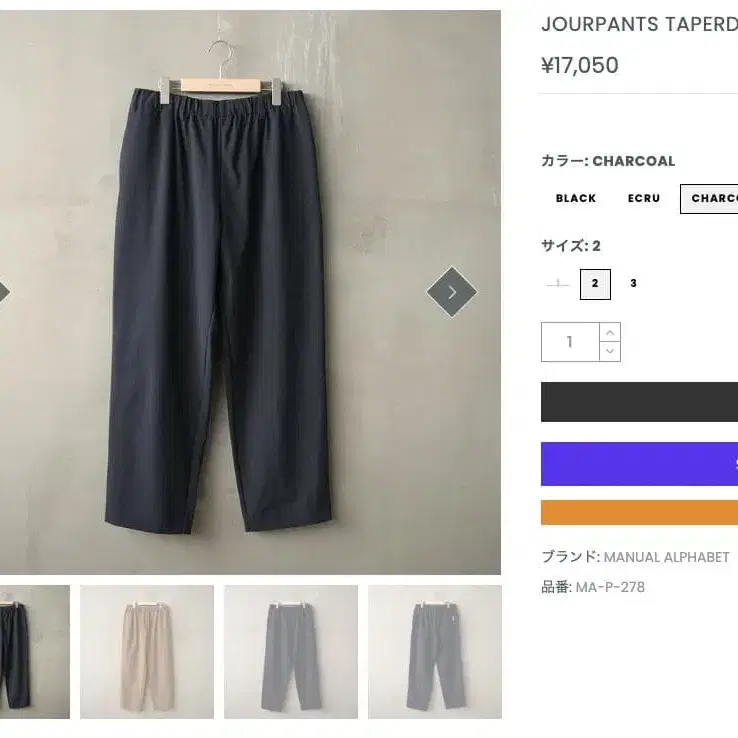Click the quantity input field
This screenshot has width=738, height=738.
[x=570, y=342]
